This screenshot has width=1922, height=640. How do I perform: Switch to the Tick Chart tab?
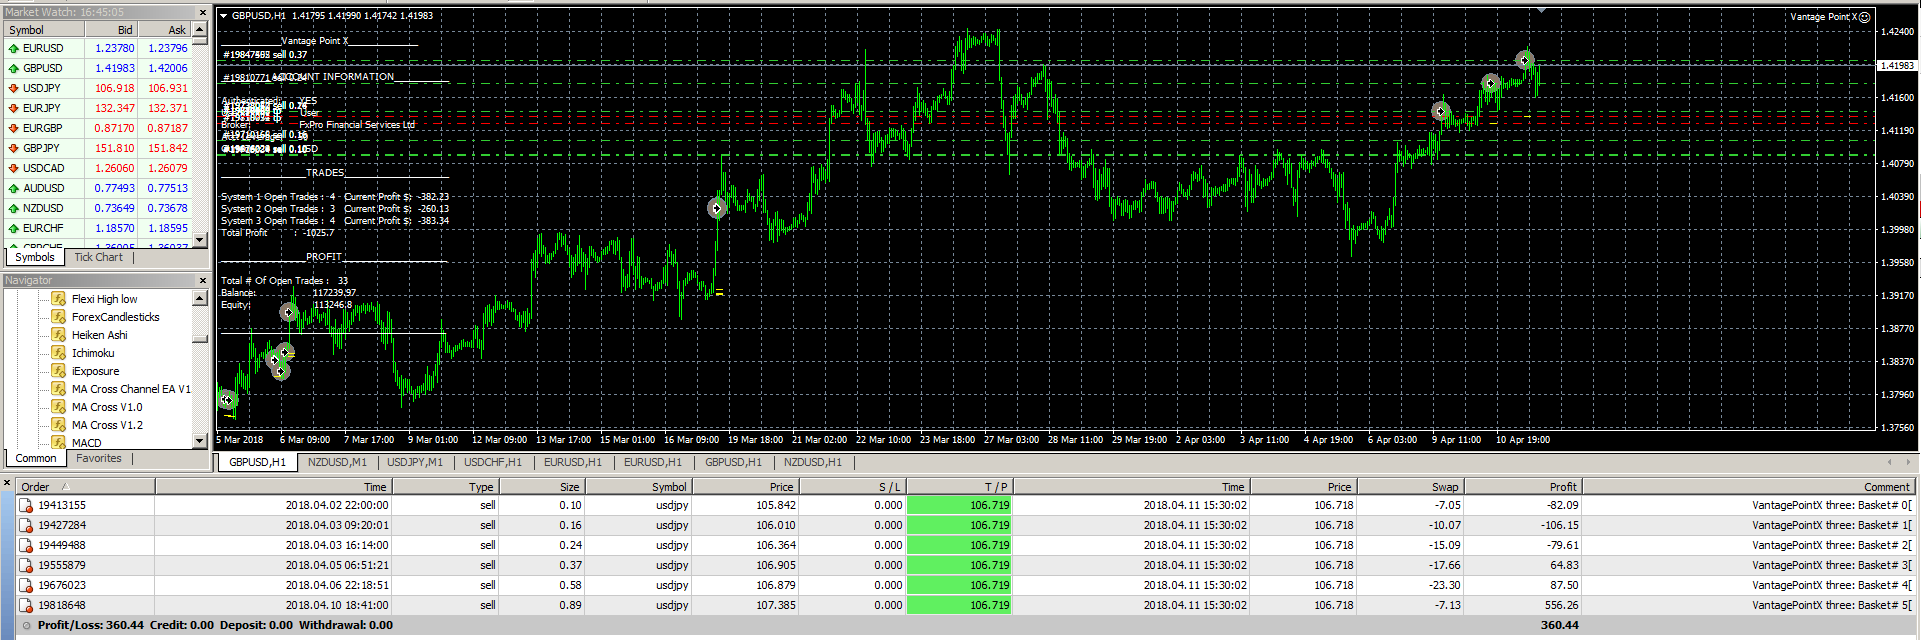coord(98,257)
